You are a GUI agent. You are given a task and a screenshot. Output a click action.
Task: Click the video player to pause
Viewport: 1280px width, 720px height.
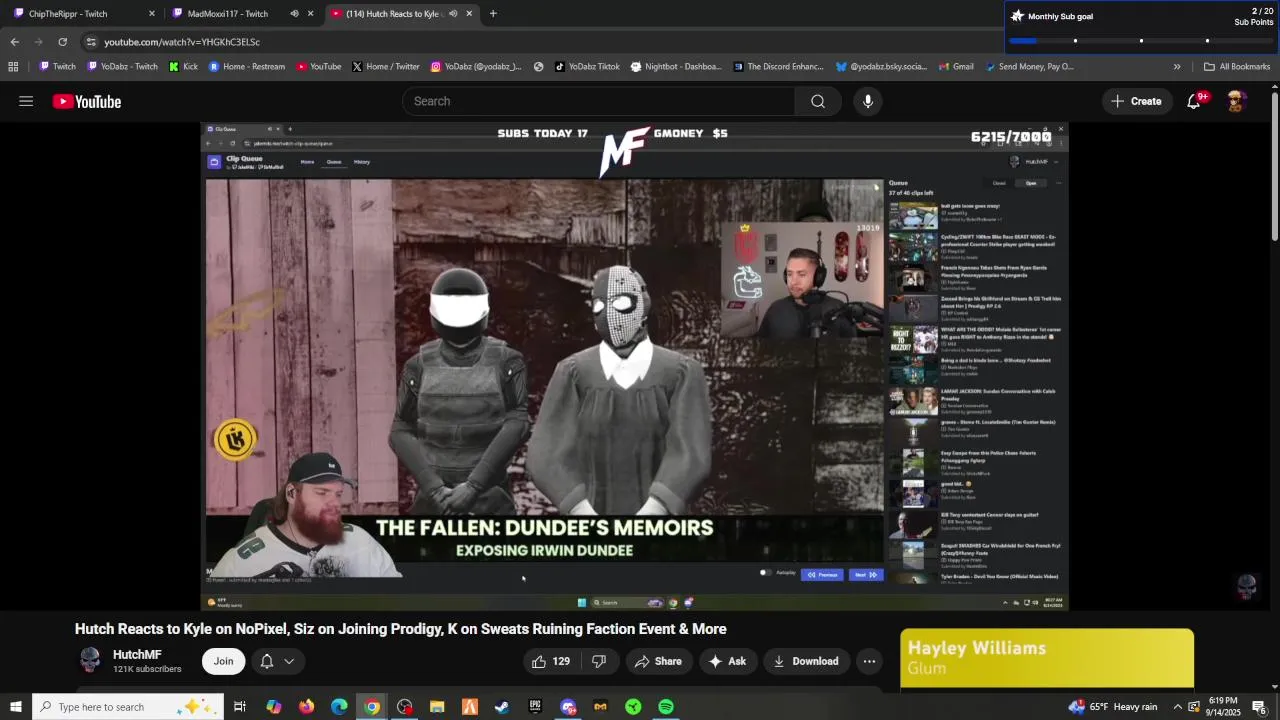(634, 366)
